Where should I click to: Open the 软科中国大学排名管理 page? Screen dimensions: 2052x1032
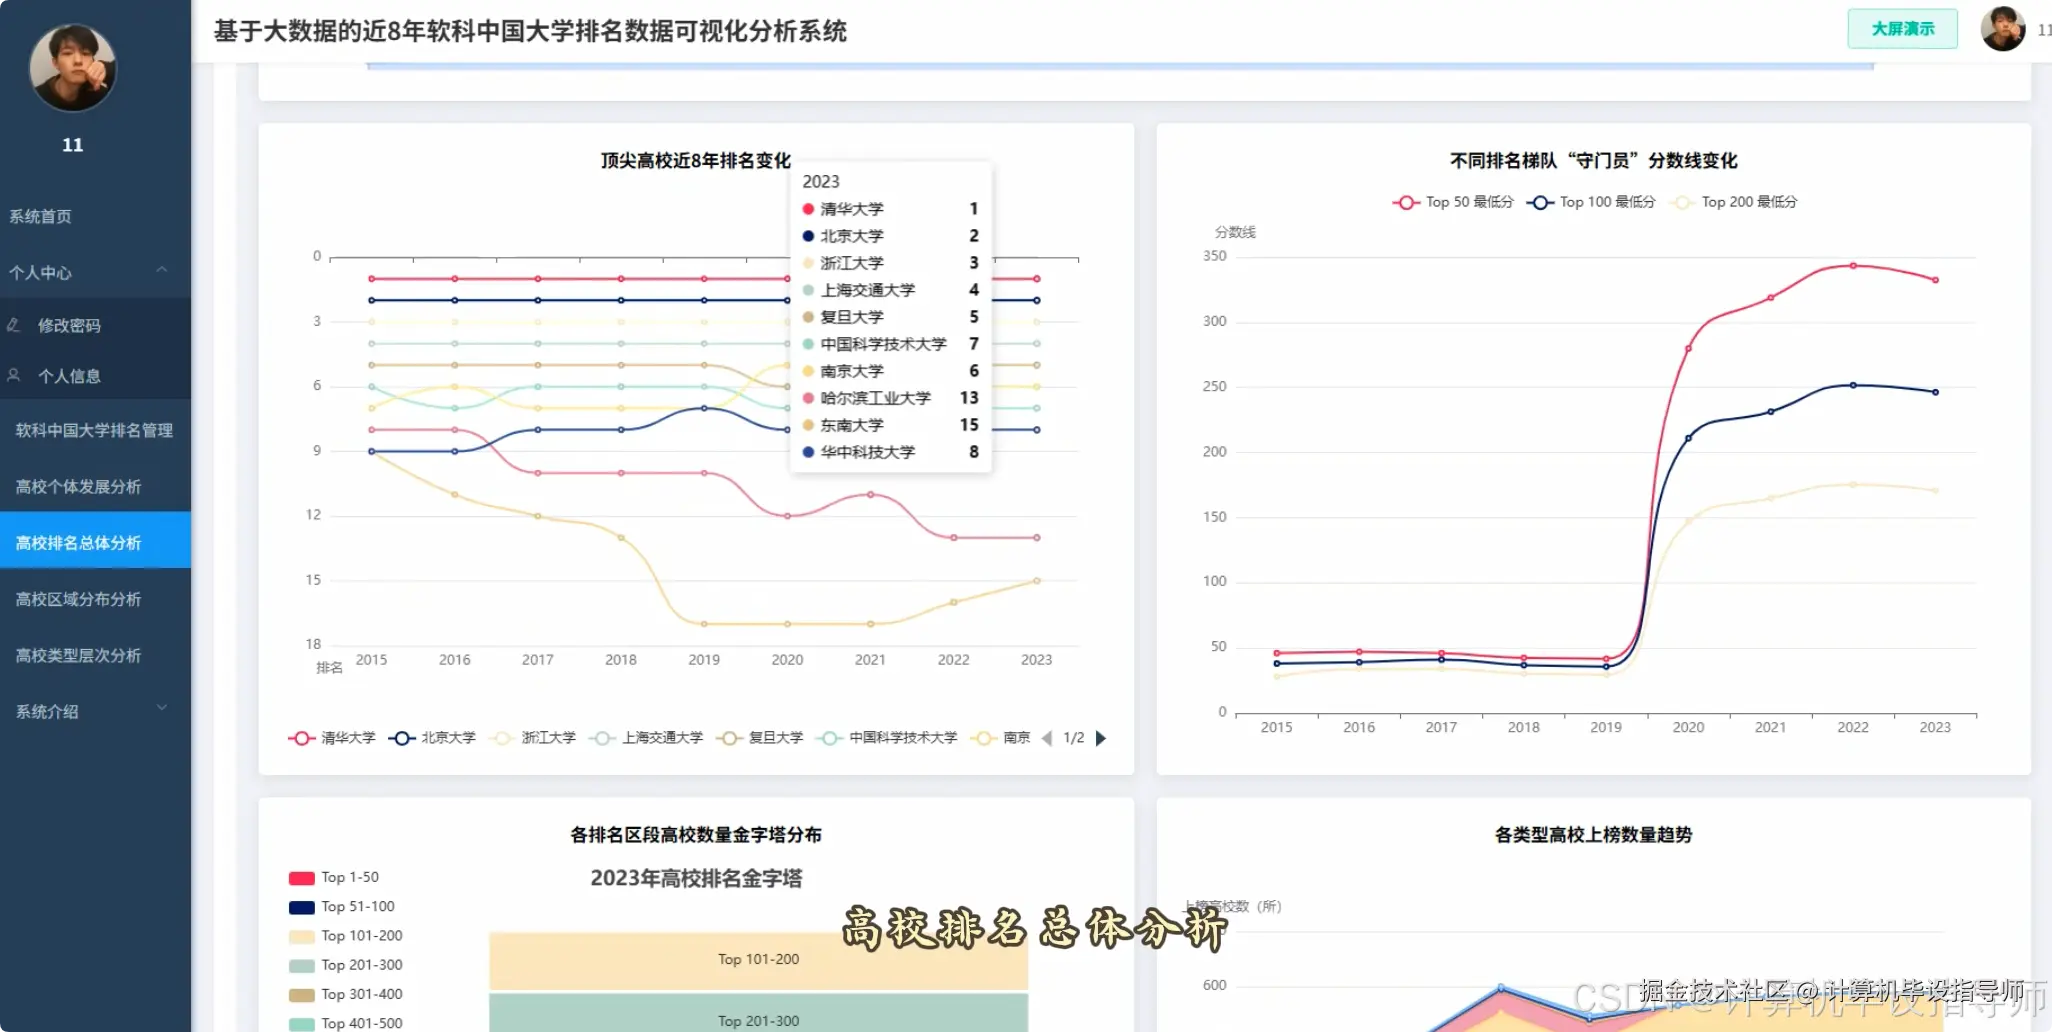point(94,430)
